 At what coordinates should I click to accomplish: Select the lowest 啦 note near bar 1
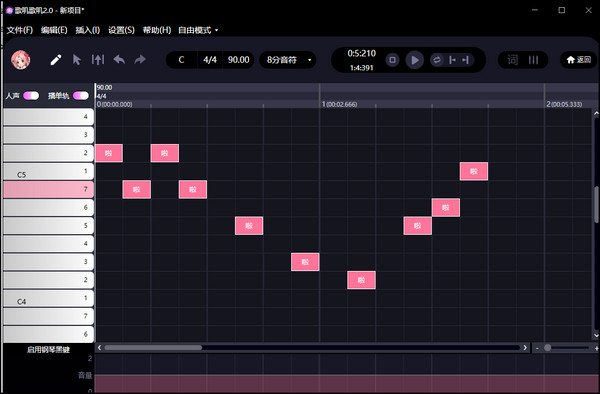pos(361,280)
